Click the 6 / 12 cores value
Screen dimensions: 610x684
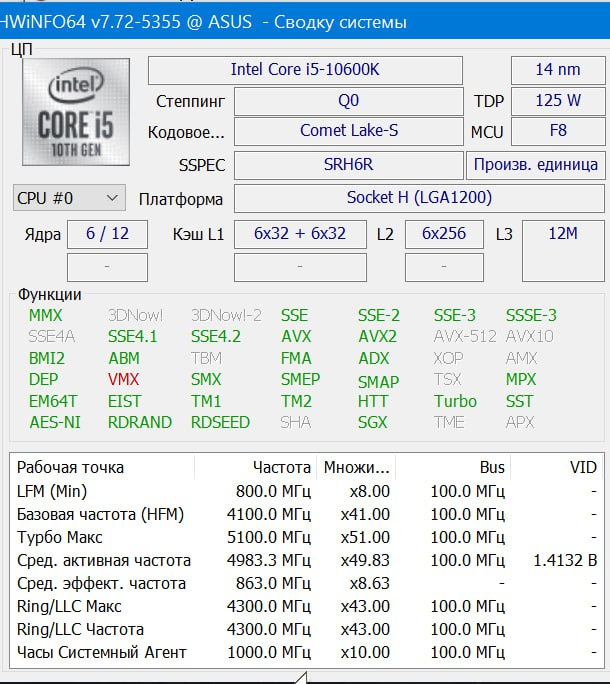pyautogui.click(x=107, y=234)
